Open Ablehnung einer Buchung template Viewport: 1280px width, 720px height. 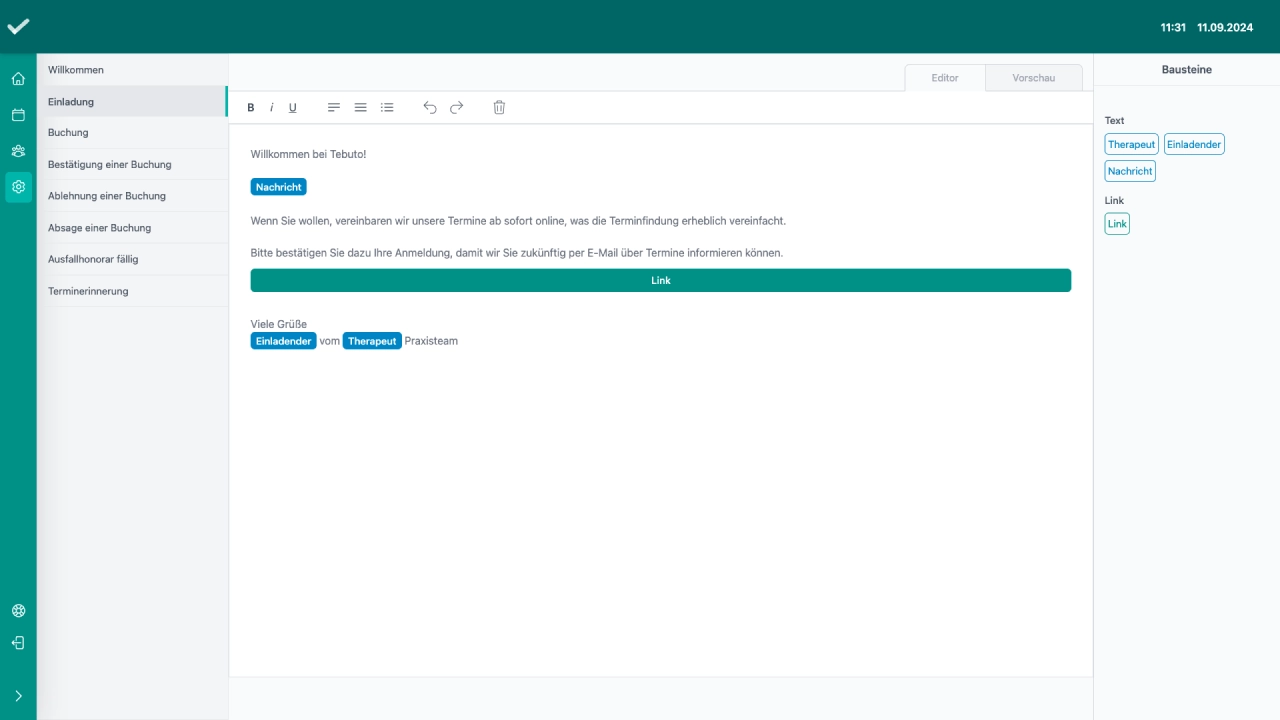coord(132,196)
